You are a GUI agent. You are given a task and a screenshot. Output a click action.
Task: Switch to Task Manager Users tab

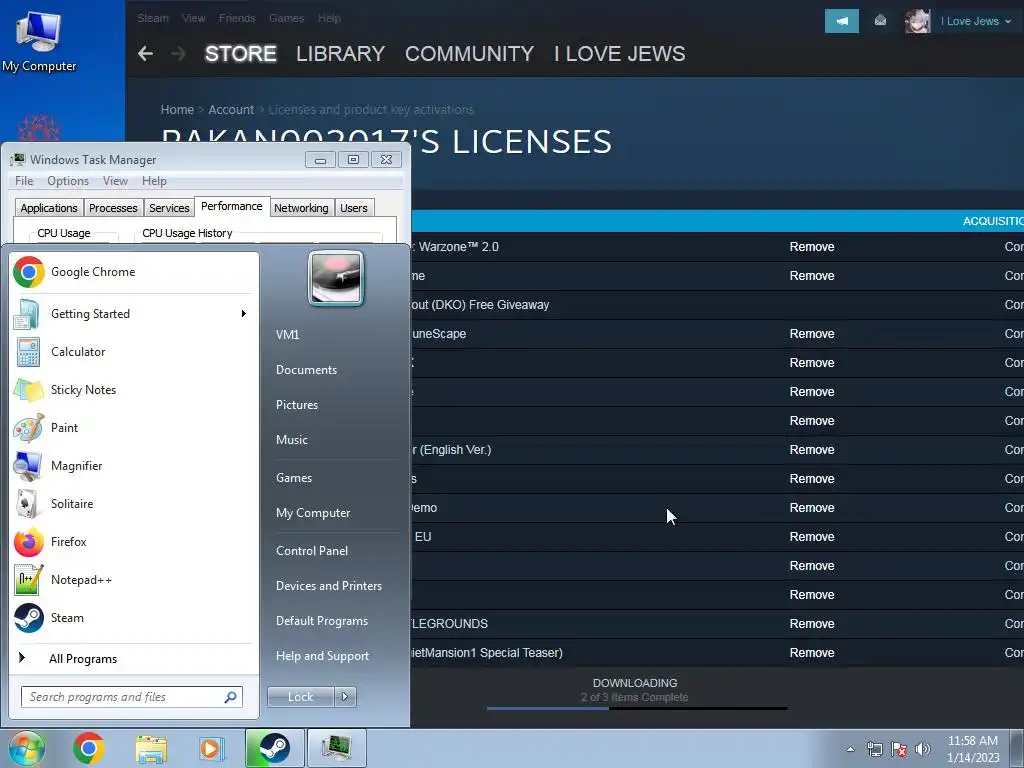click(354, 208)
